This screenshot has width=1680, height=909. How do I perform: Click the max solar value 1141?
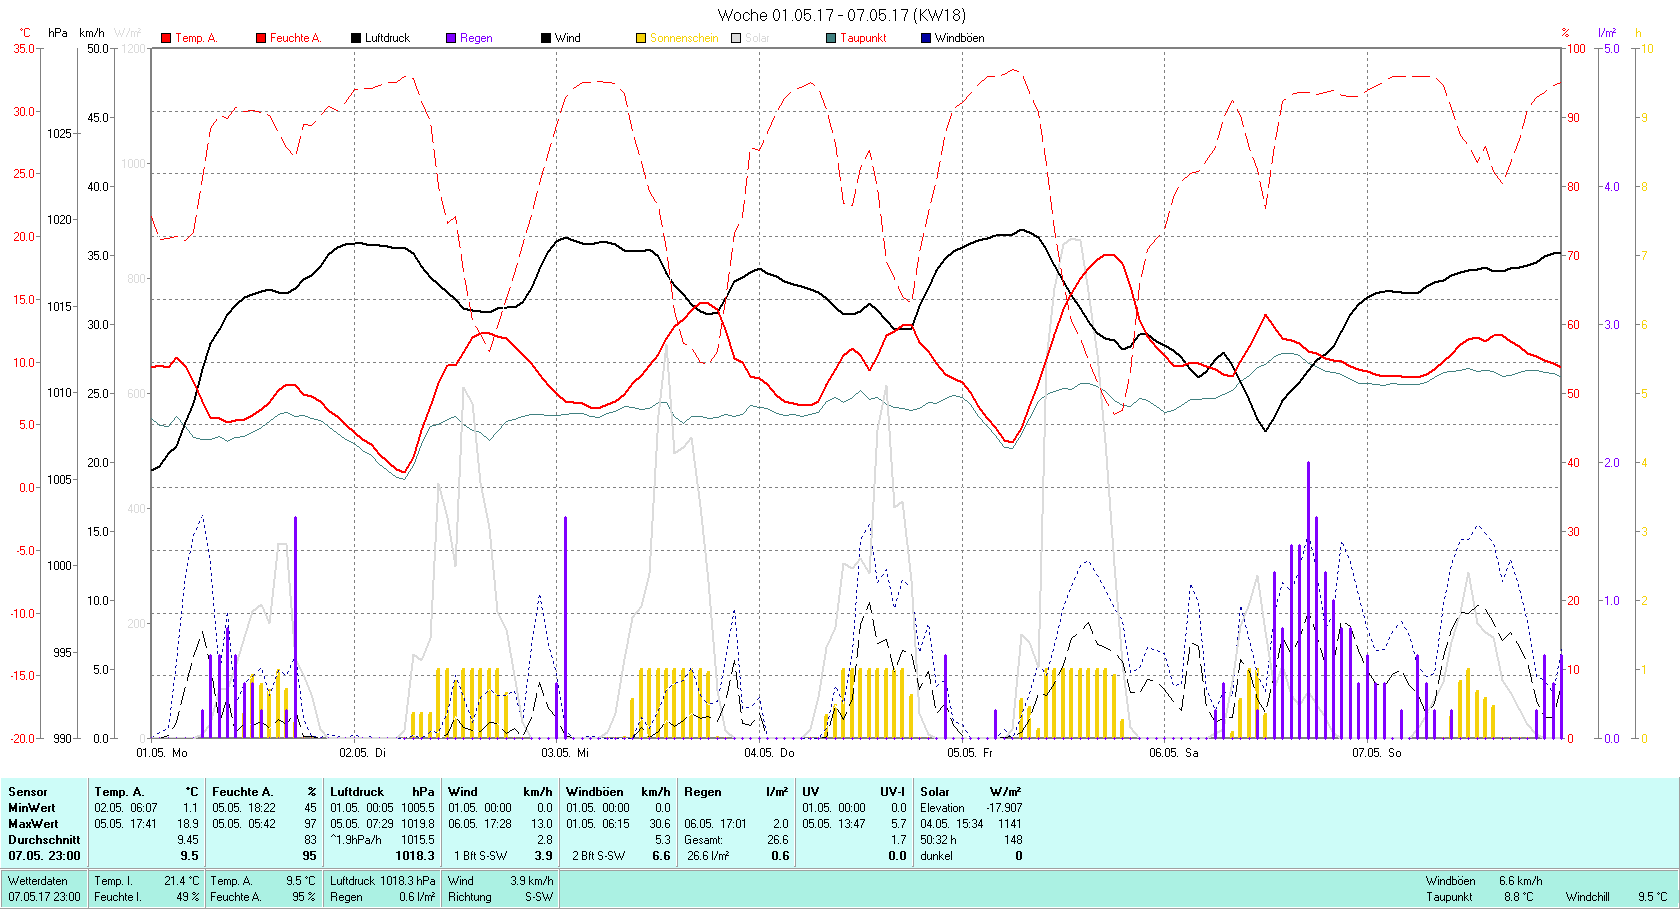click(x=1010, y=824)
